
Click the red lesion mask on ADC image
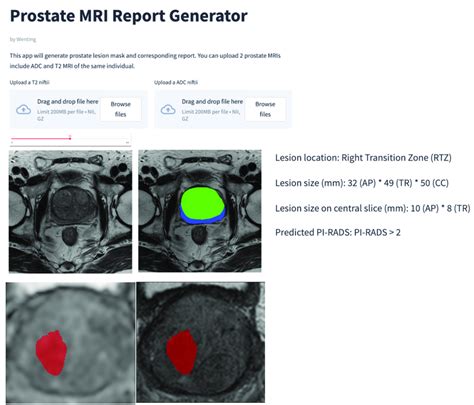[52, 353]
